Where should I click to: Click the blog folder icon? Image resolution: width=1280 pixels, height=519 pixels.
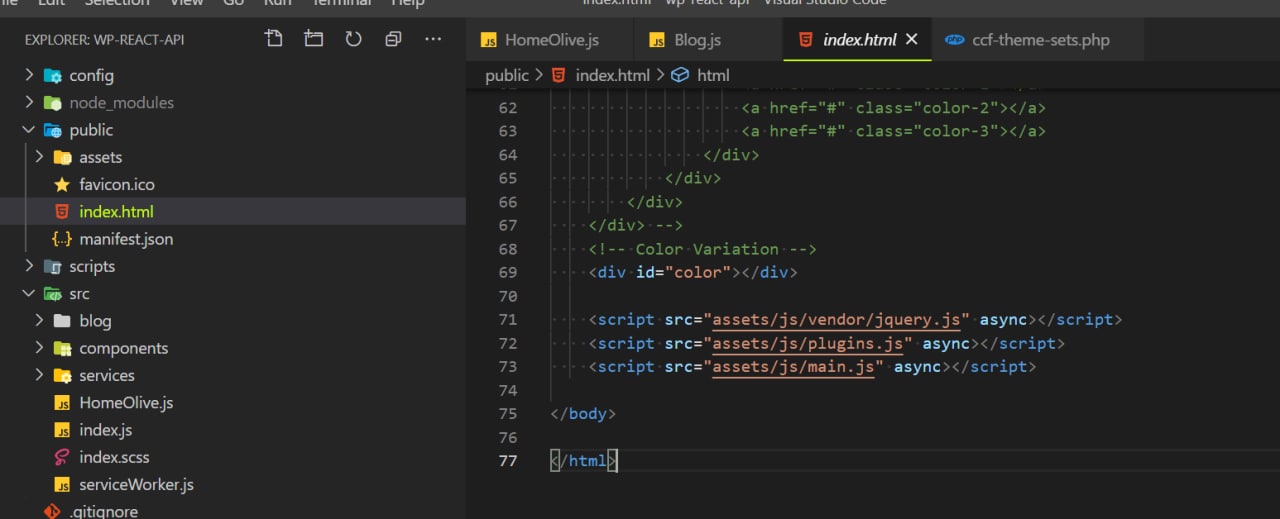pos(62,321)
